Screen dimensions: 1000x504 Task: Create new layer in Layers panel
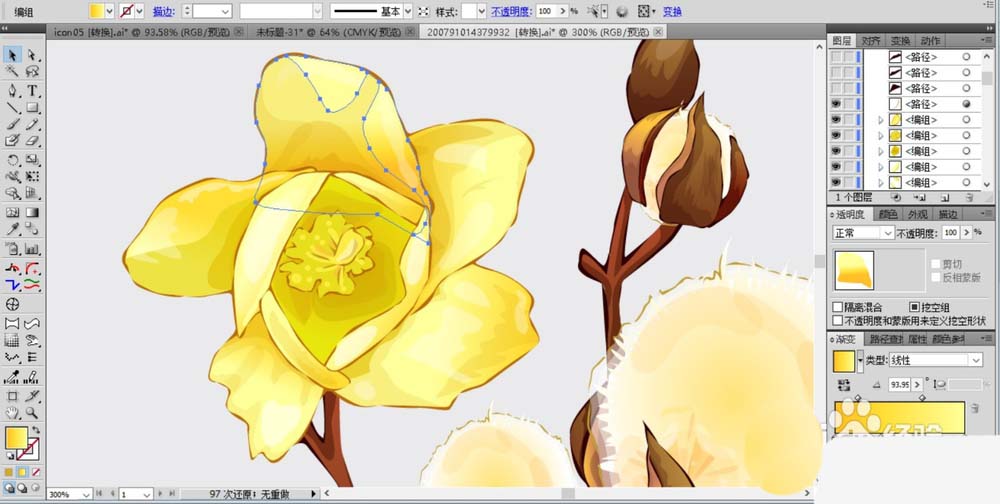(x=945, y=198)
